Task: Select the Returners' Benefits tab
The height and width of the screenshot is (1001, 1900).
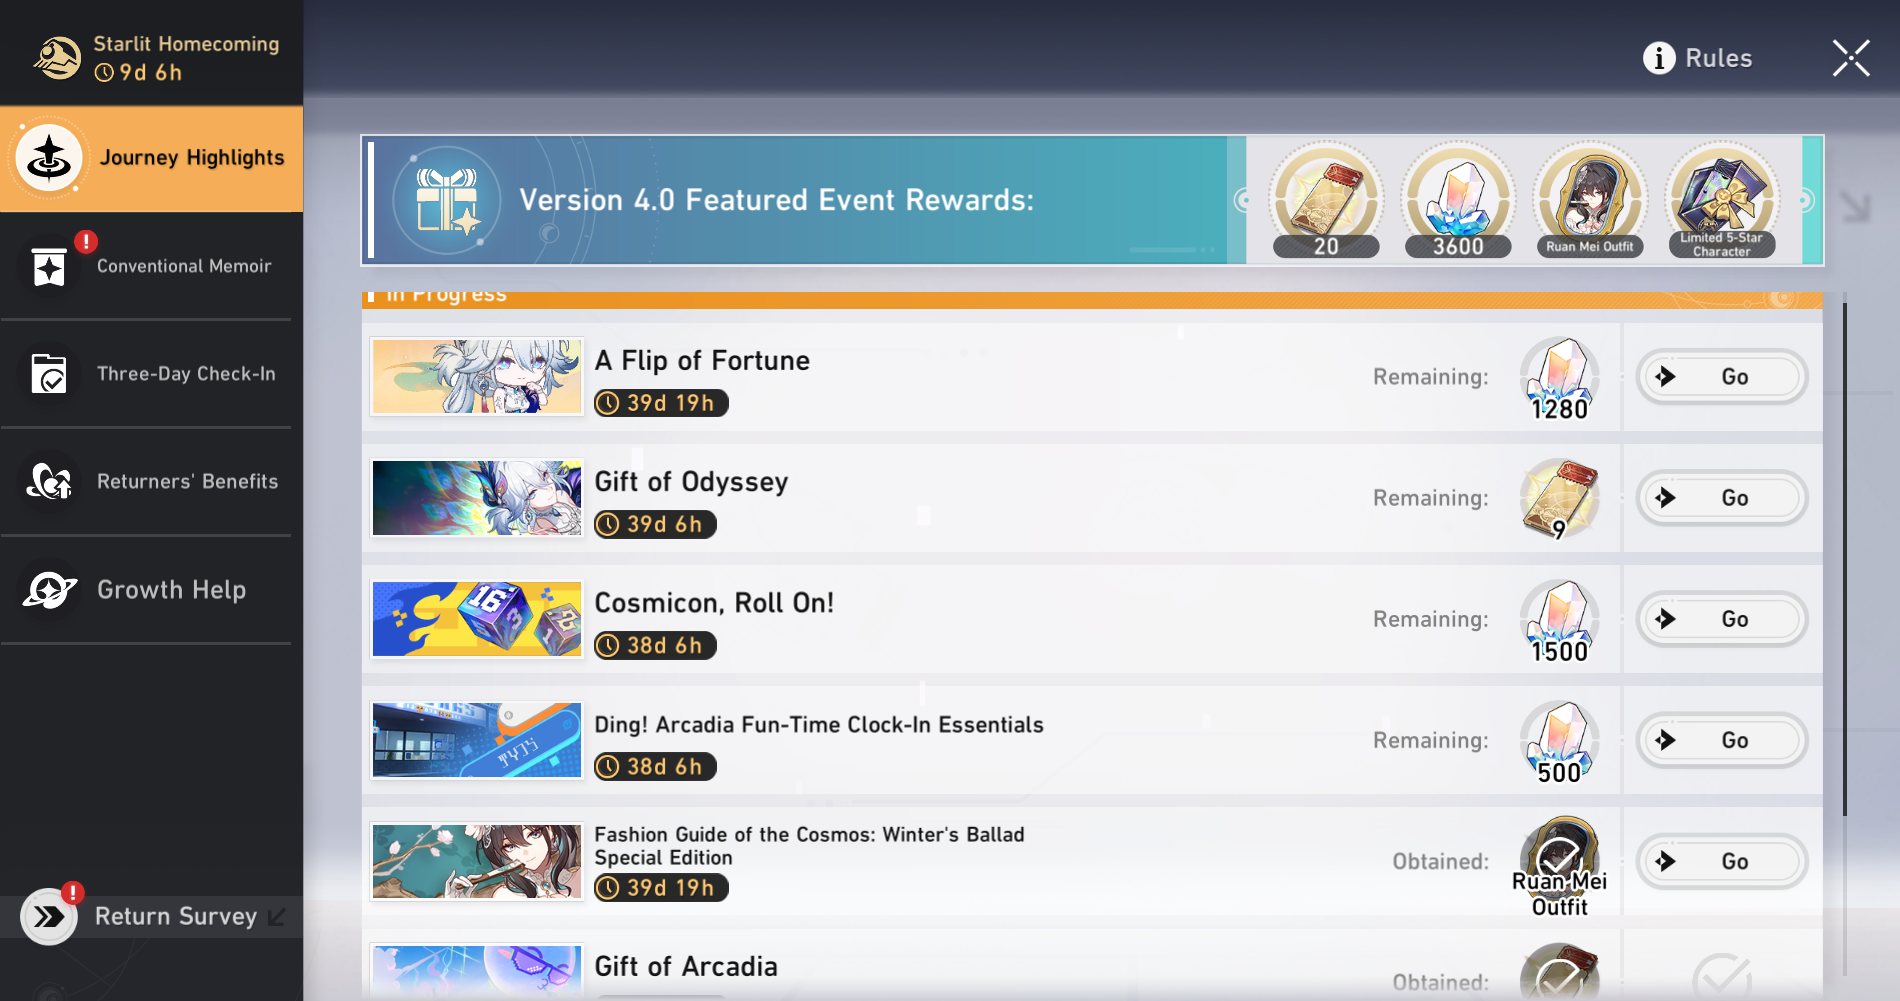Action: [x=151, y=482]
